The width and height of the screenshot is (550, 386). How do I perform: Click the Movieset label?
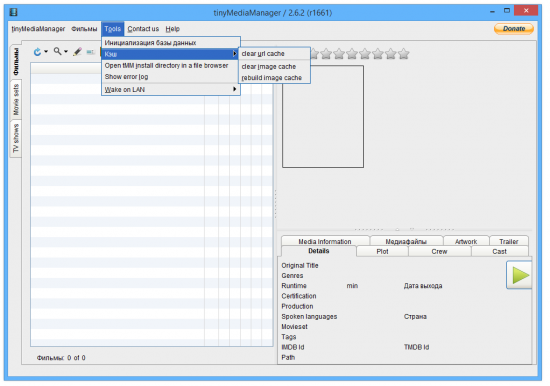point(294,326)
